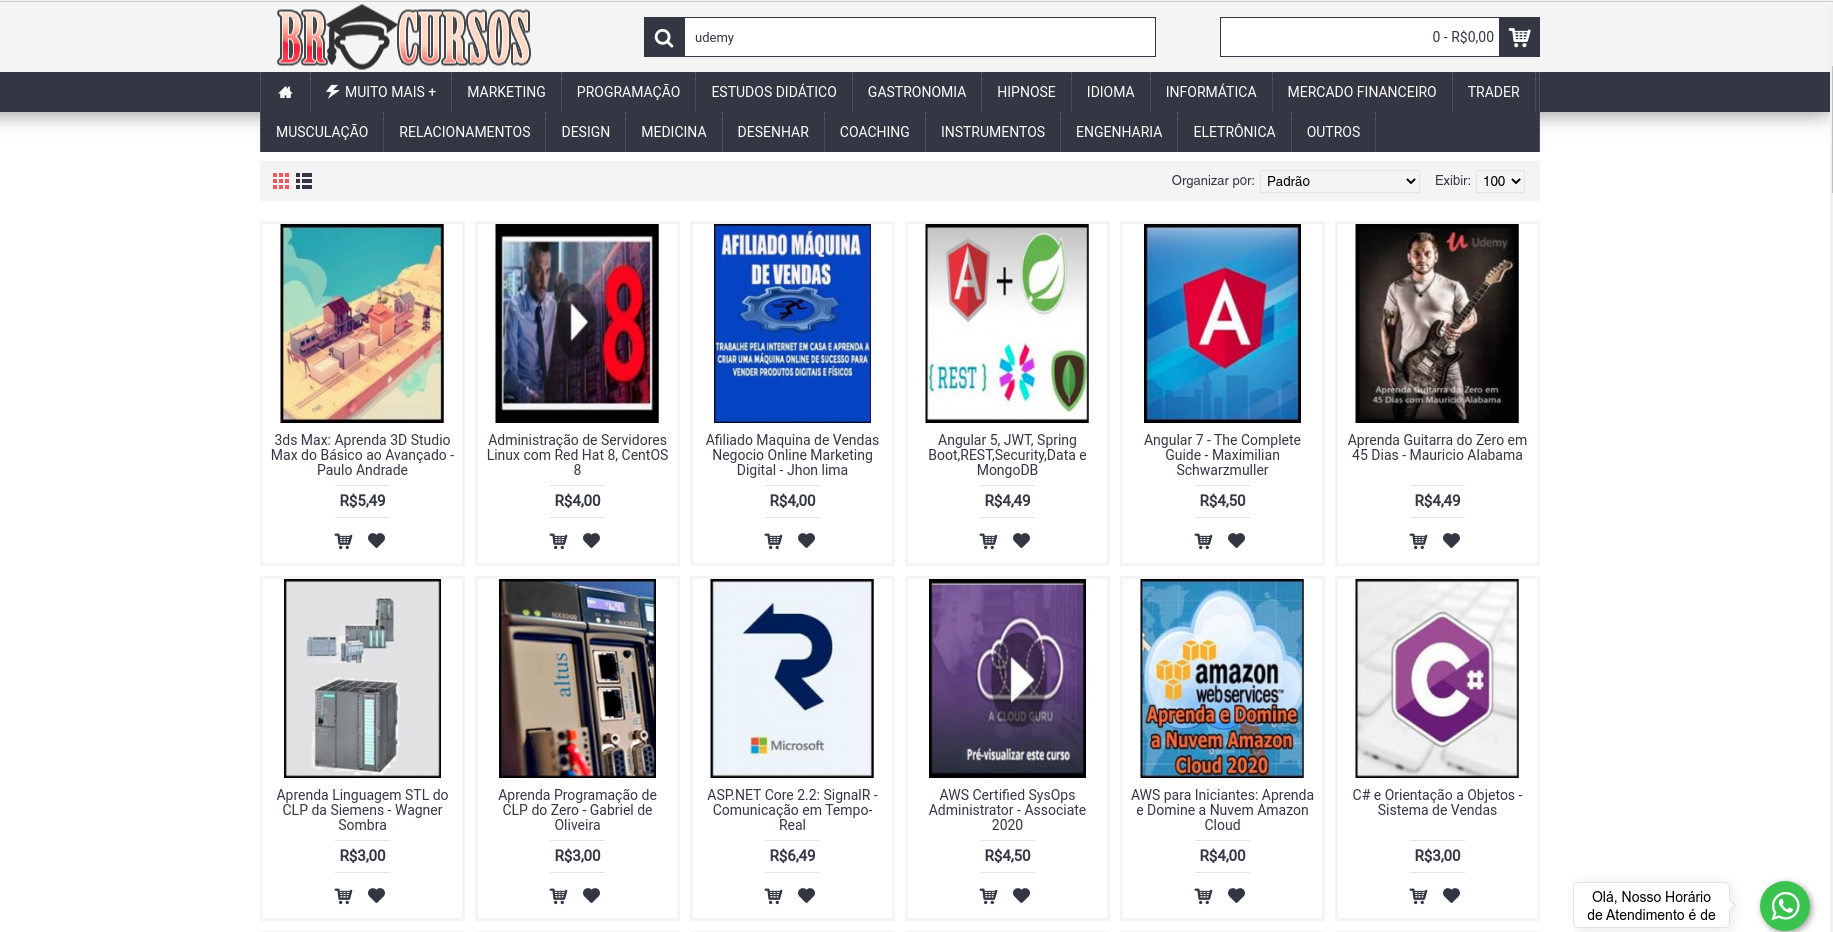Click the Olá, Nosso Horário chat message
This screenshot has height=932, width=1833.
coord(1651,906)
